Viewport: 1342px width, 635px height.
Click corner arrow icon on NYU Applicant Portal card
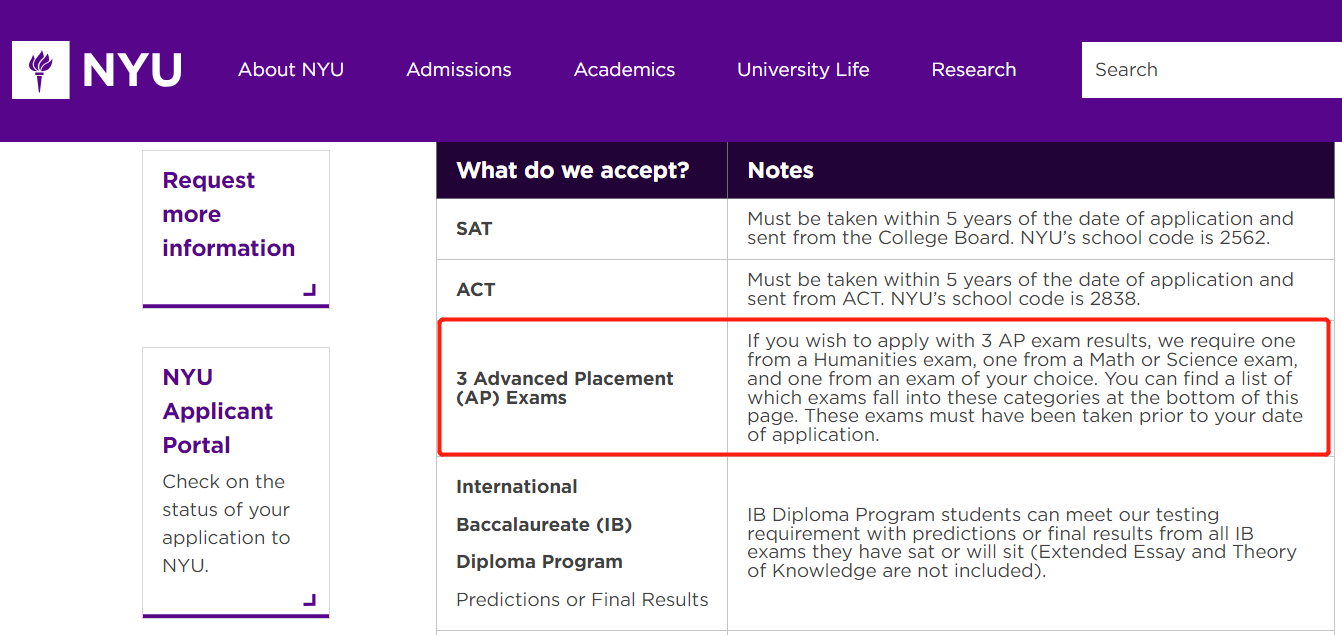[310, 600]
